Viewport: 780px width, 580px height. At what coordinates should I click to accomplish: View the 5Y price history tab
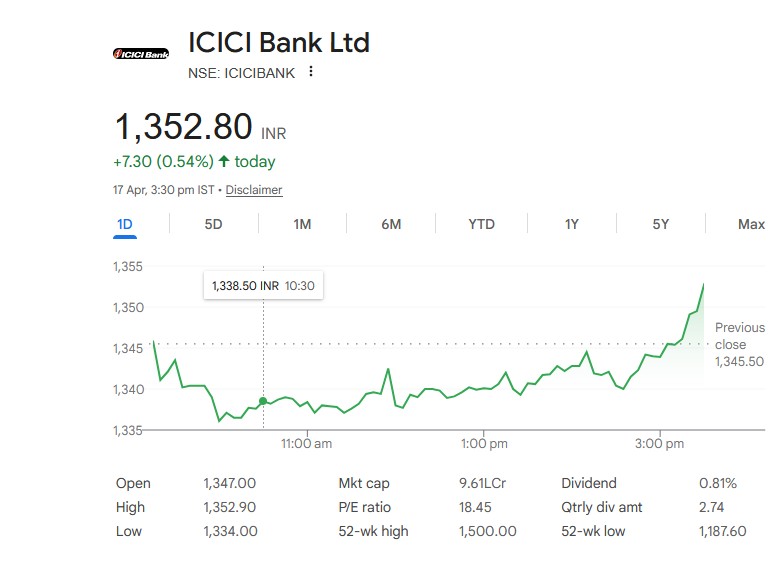click(x=660, y=224)
